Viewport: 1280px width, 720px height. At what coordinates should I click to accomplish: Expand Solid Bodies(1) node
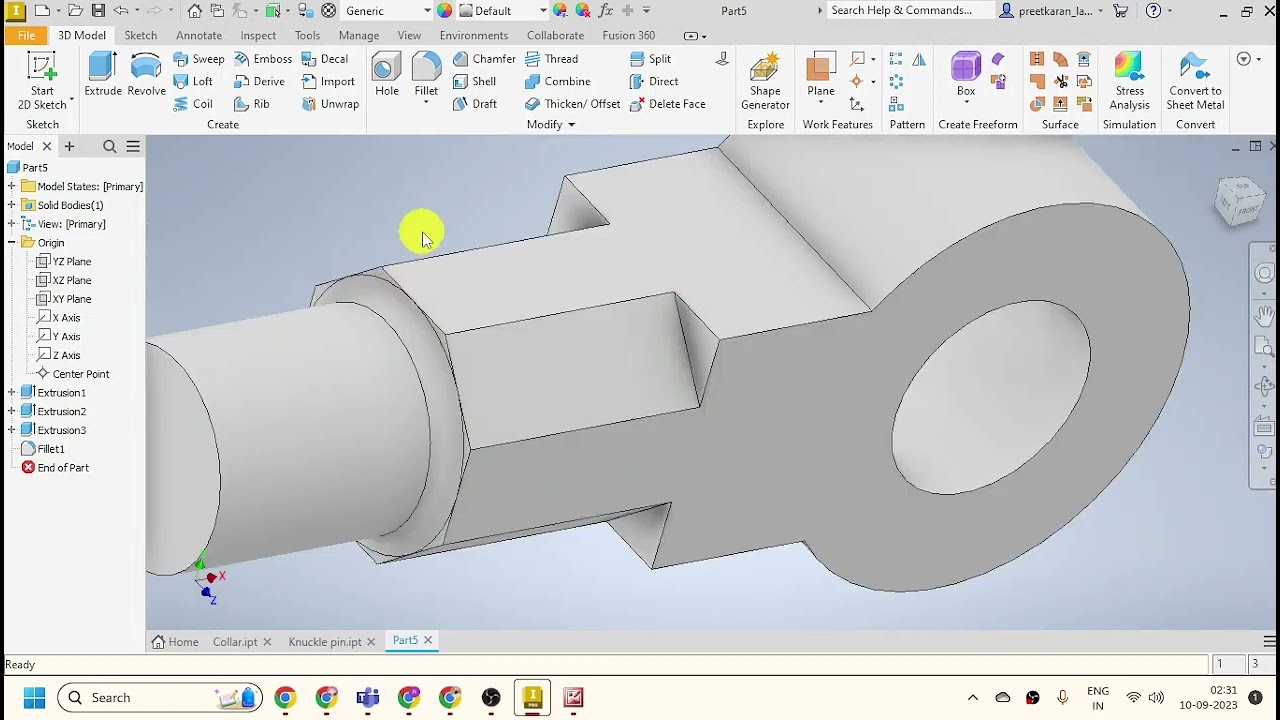(x=11, y=205)
